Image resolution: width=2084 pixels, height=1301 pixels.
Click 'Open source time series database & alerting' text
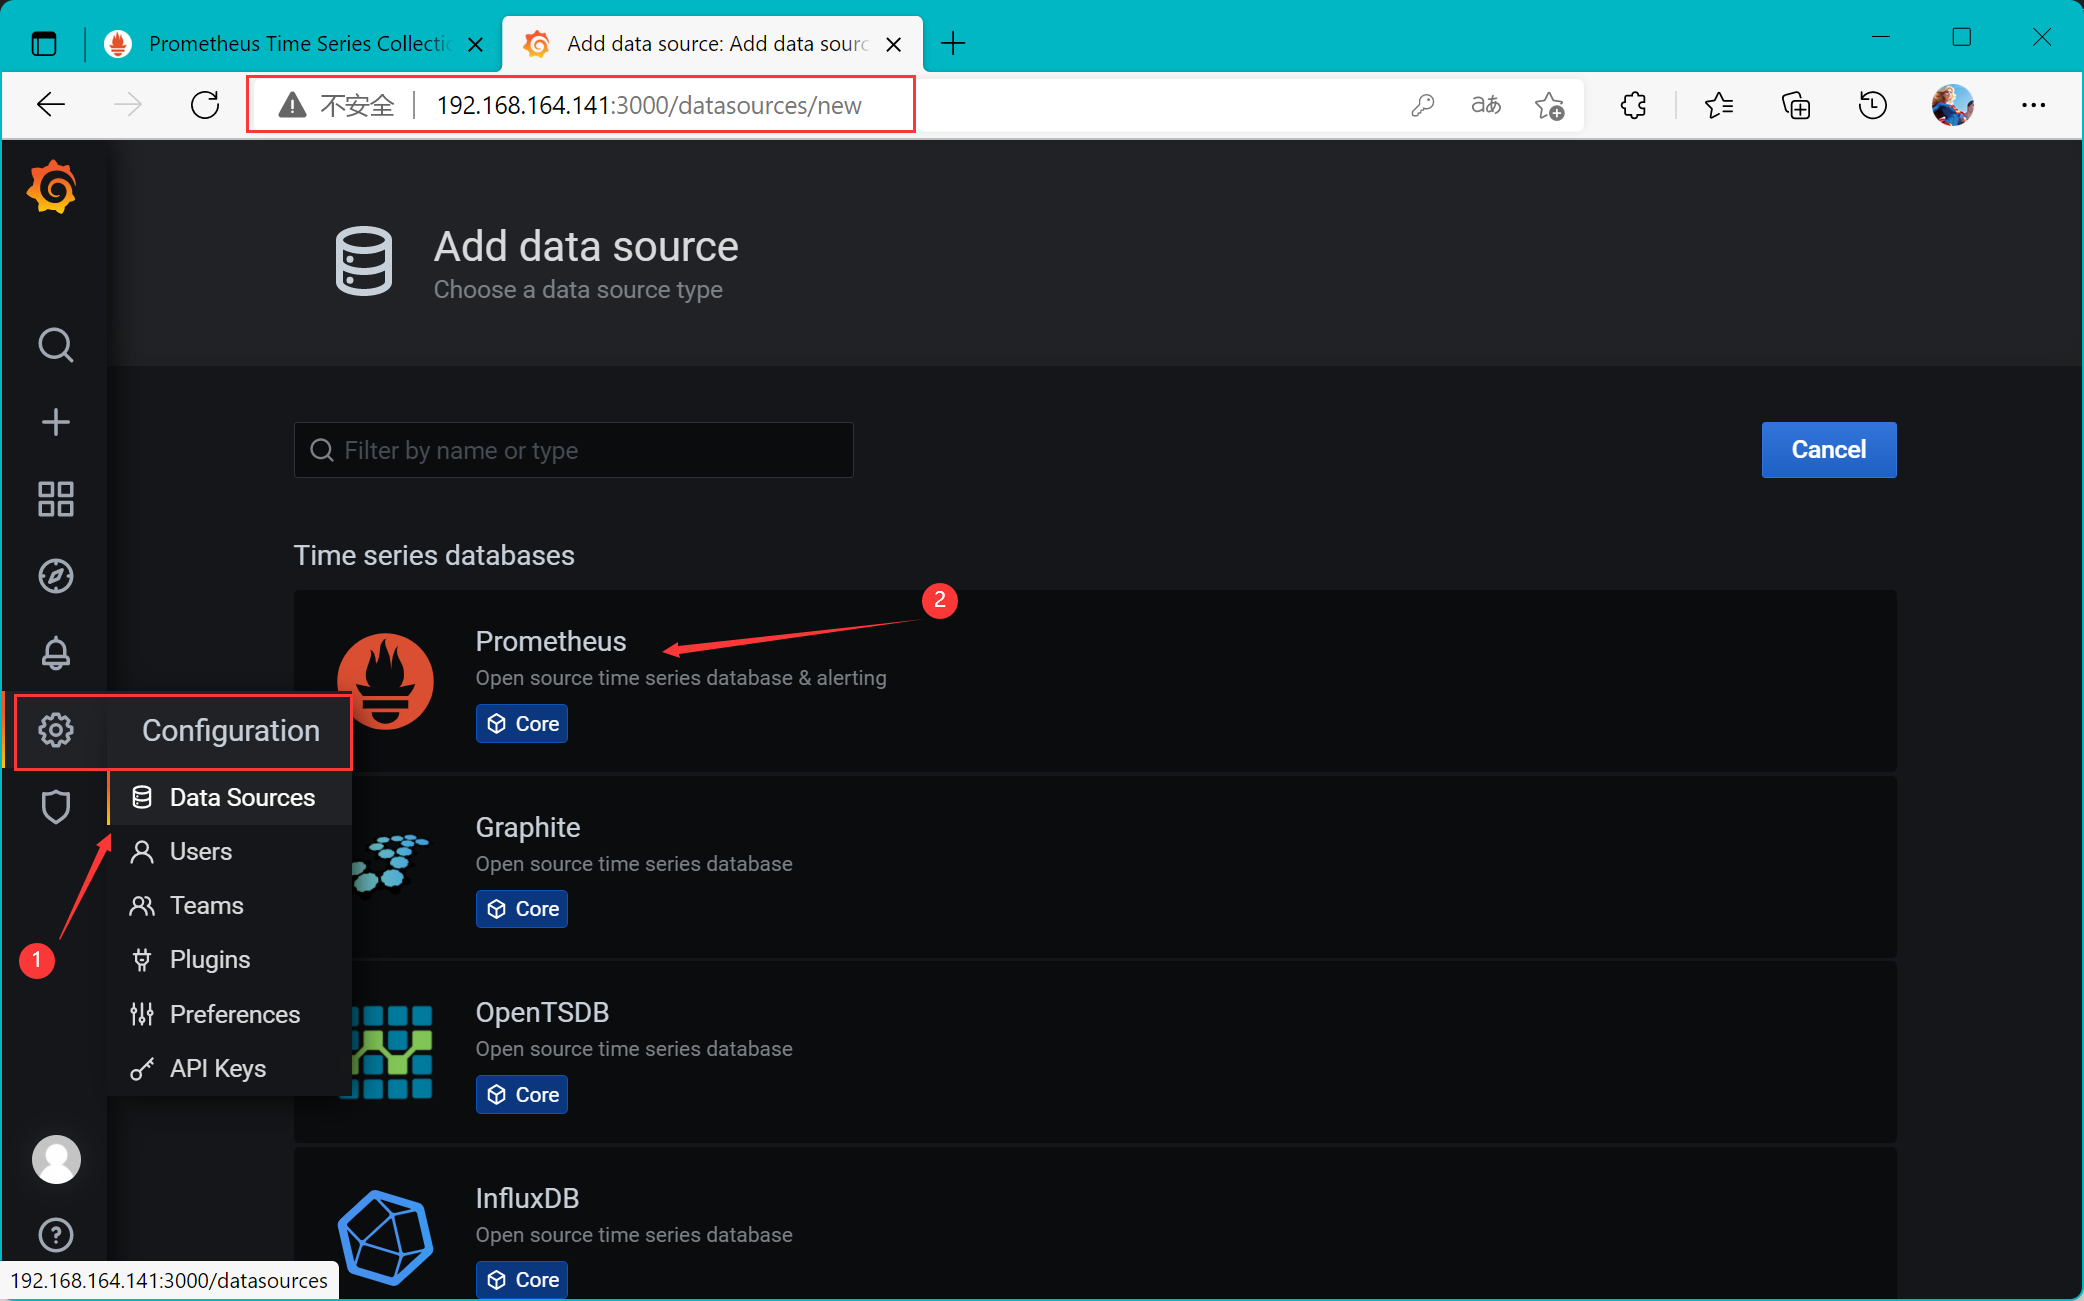coord(681,678)
